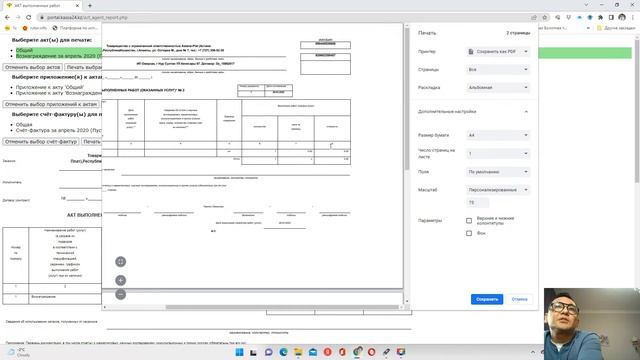Click the 'Печать выбранных' acts button

(83, 67)
